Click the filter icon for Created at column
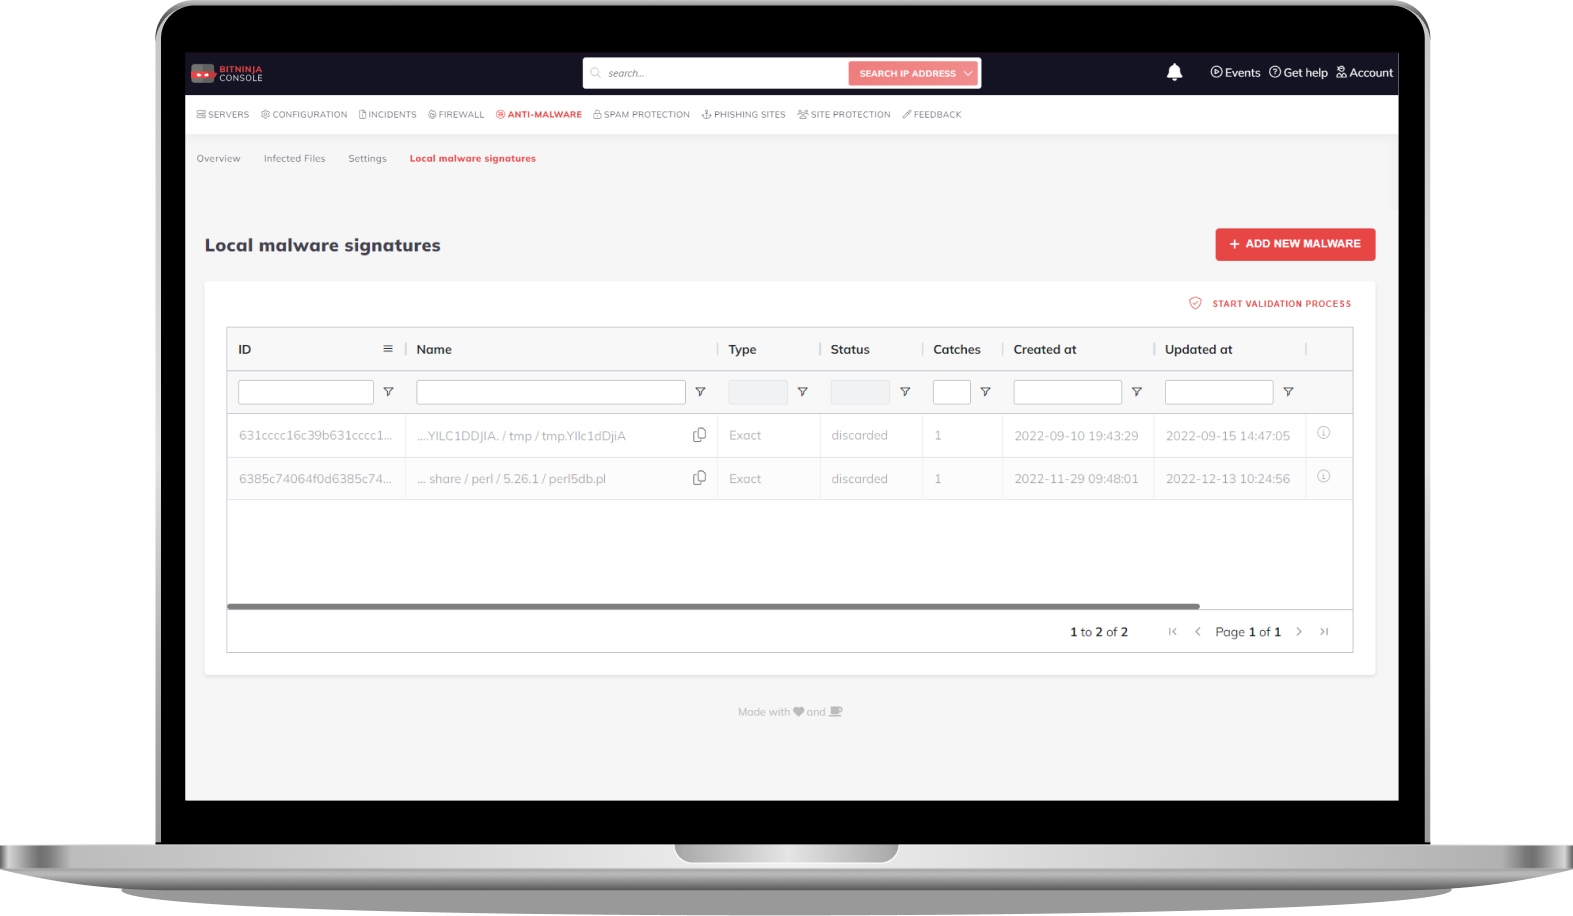1573x916 pixels. click(1136, 392)
